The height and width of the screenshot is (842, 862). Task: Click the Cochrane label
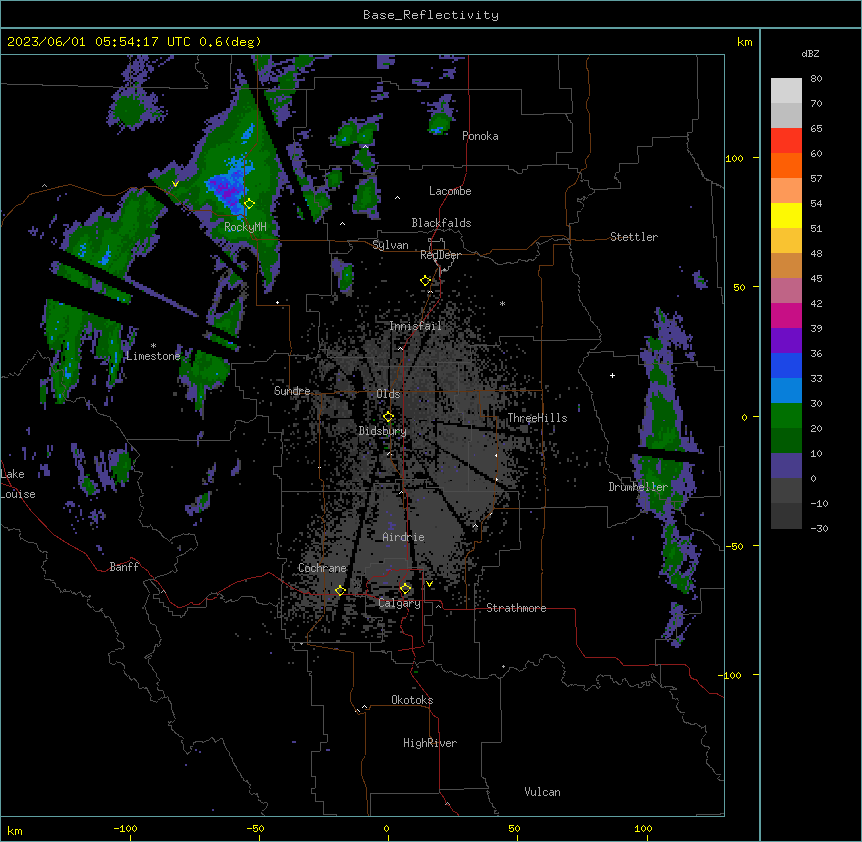(x=322, y=568)
